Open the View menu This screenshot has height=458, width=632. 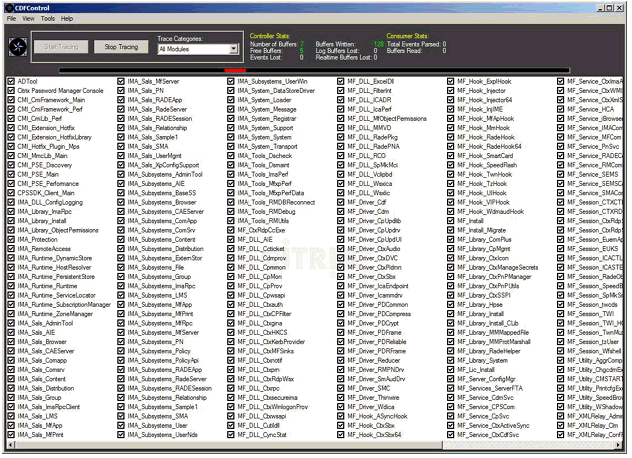29,19
